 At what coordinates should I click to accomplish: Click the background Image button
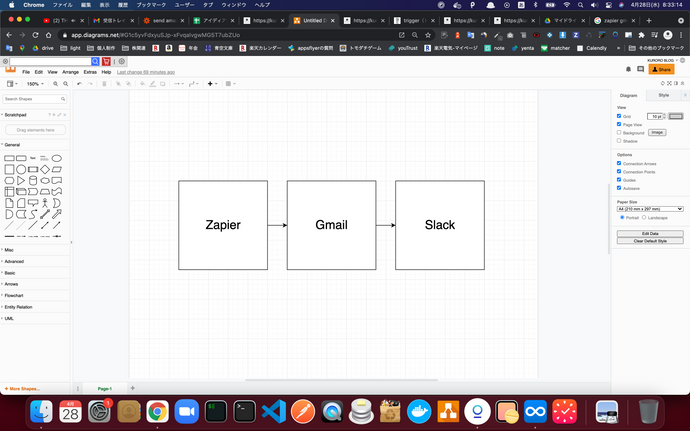[x=657, y=132]
